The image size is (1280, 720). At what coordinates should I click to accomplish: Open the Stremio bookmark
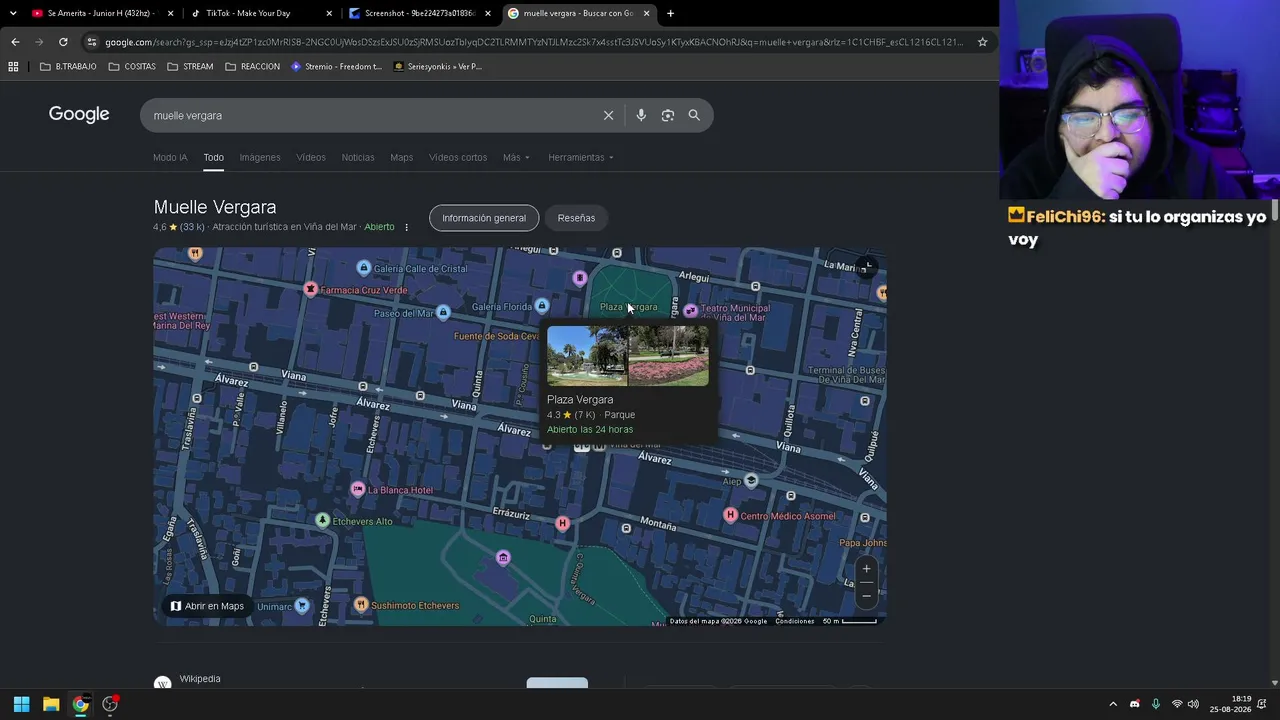[x=336, y=67]
